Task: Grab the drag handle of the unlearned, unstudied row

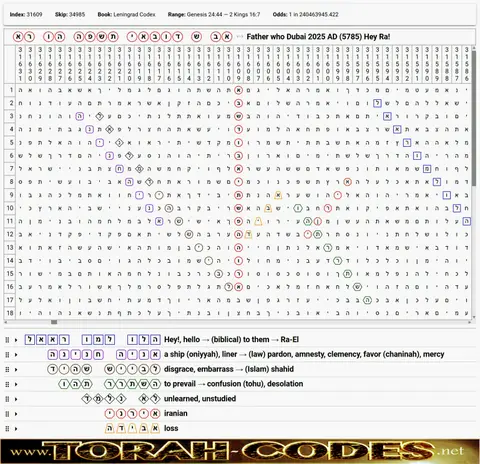Action: pos(7,399)
